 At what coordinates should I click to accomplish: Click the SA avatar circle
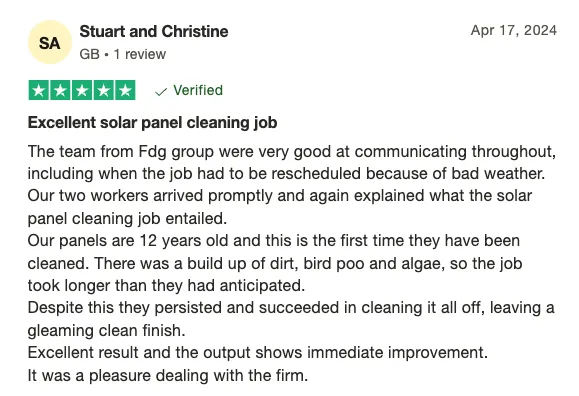(x=49, y=42)
